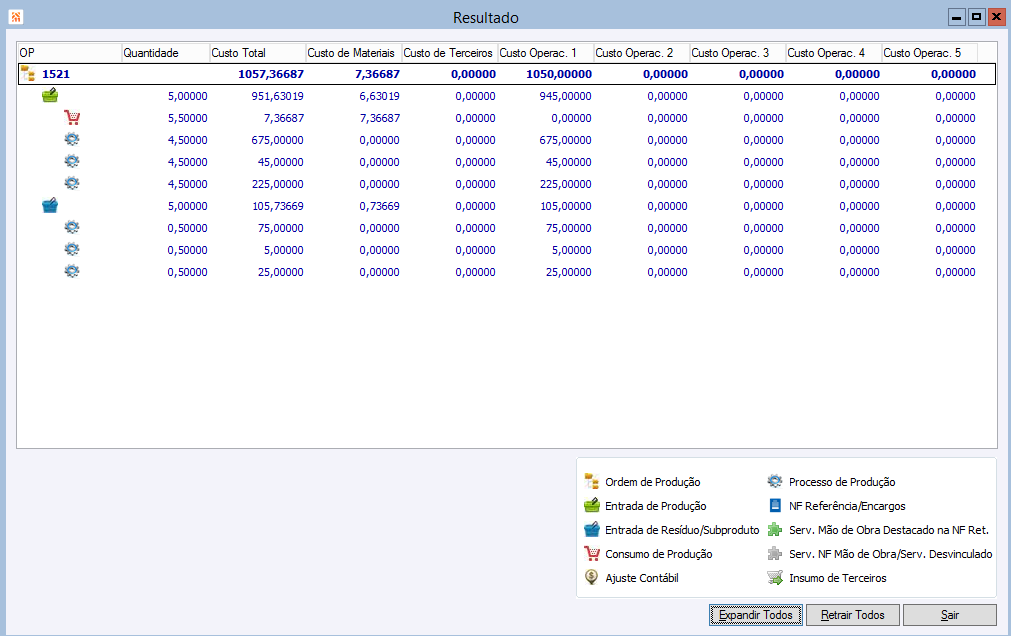Click the Custo Operac. 1 value 105,00000
Image resolution: width=1011 pixels, height=636 pixels.
tap(565, 206)
